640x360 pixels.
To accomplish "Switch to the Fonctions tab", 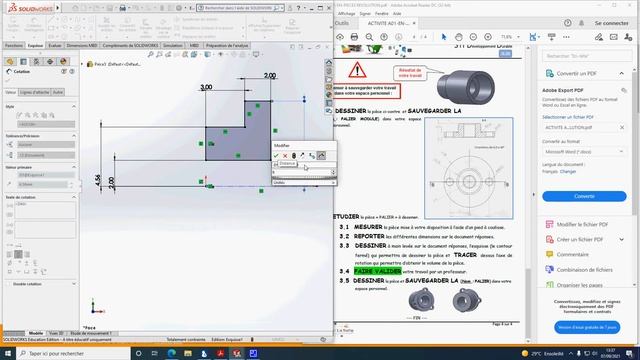I will coord(14,46).
